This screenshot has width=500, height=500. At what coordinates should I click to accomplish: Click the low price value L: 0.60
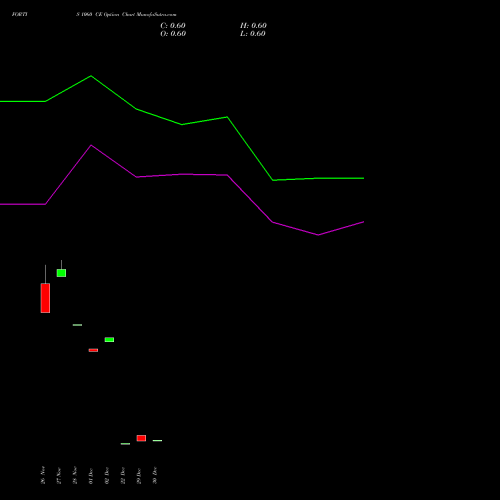point(253,34)
